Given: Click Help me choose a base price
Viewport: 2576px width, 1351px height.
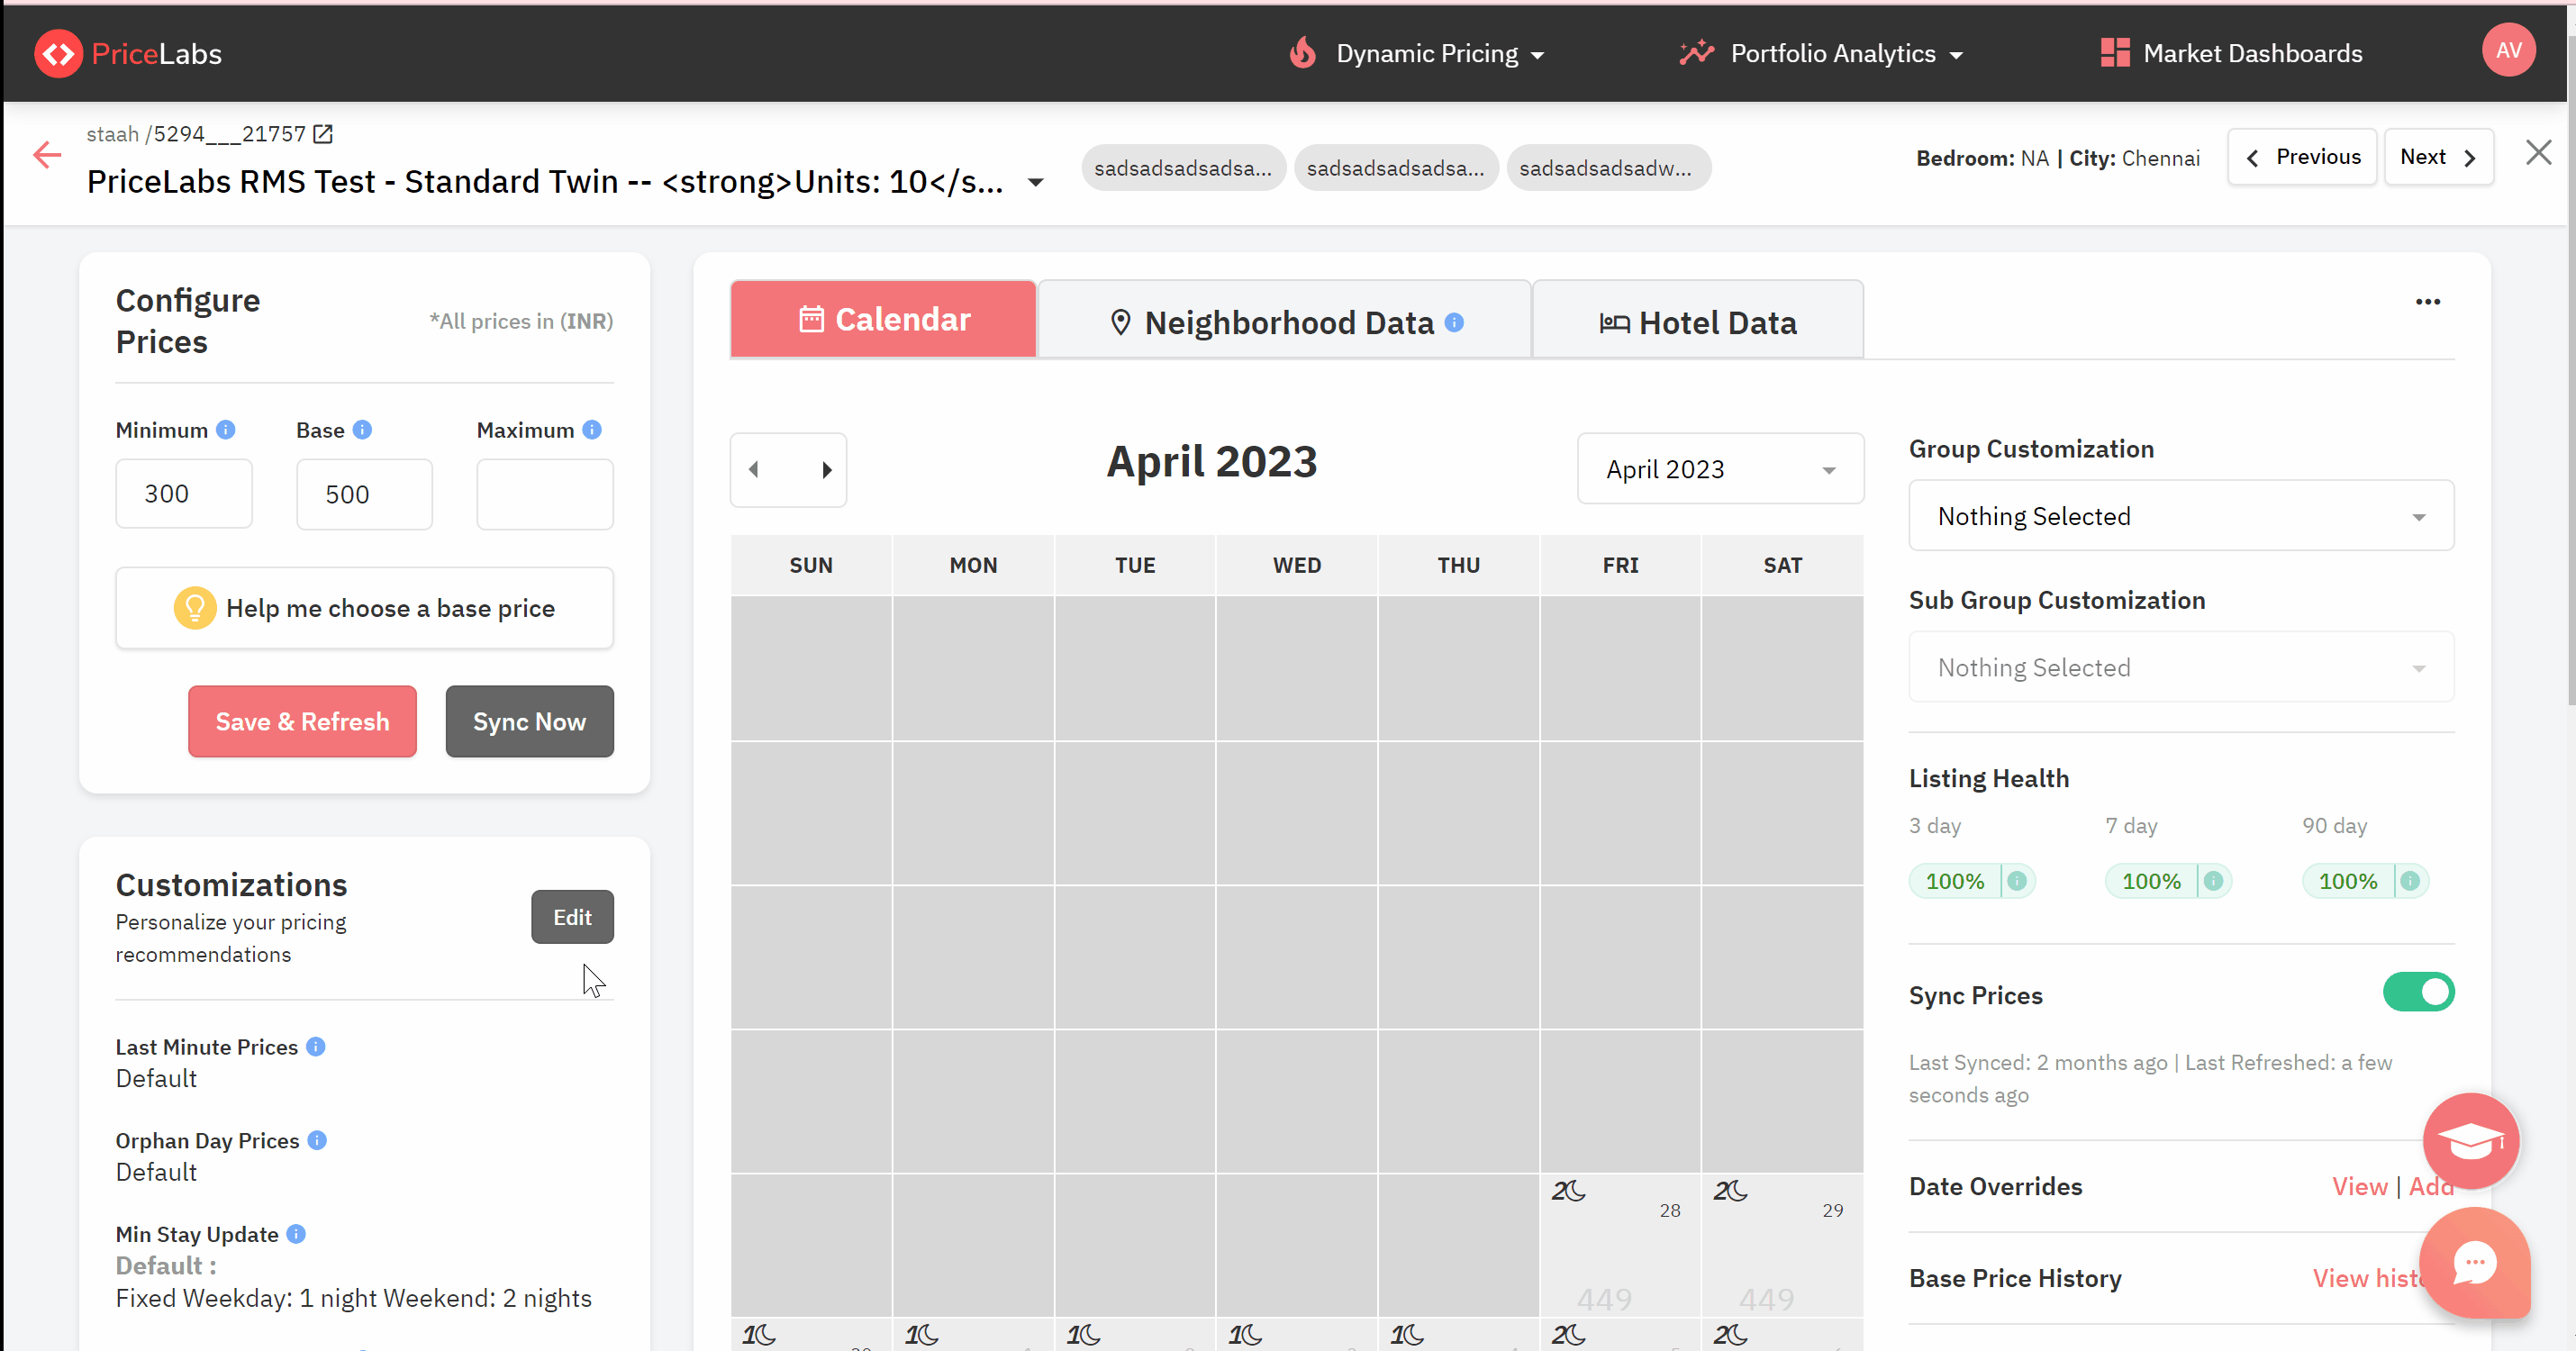Looking at the screenshot, I should [x=364, y=608].
